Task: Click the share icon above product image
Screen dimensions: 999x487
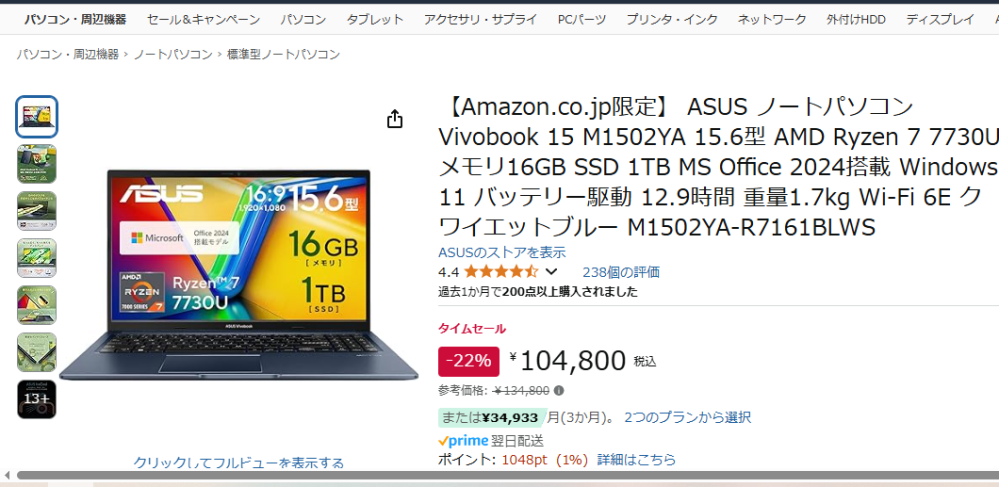Action: 395,119
